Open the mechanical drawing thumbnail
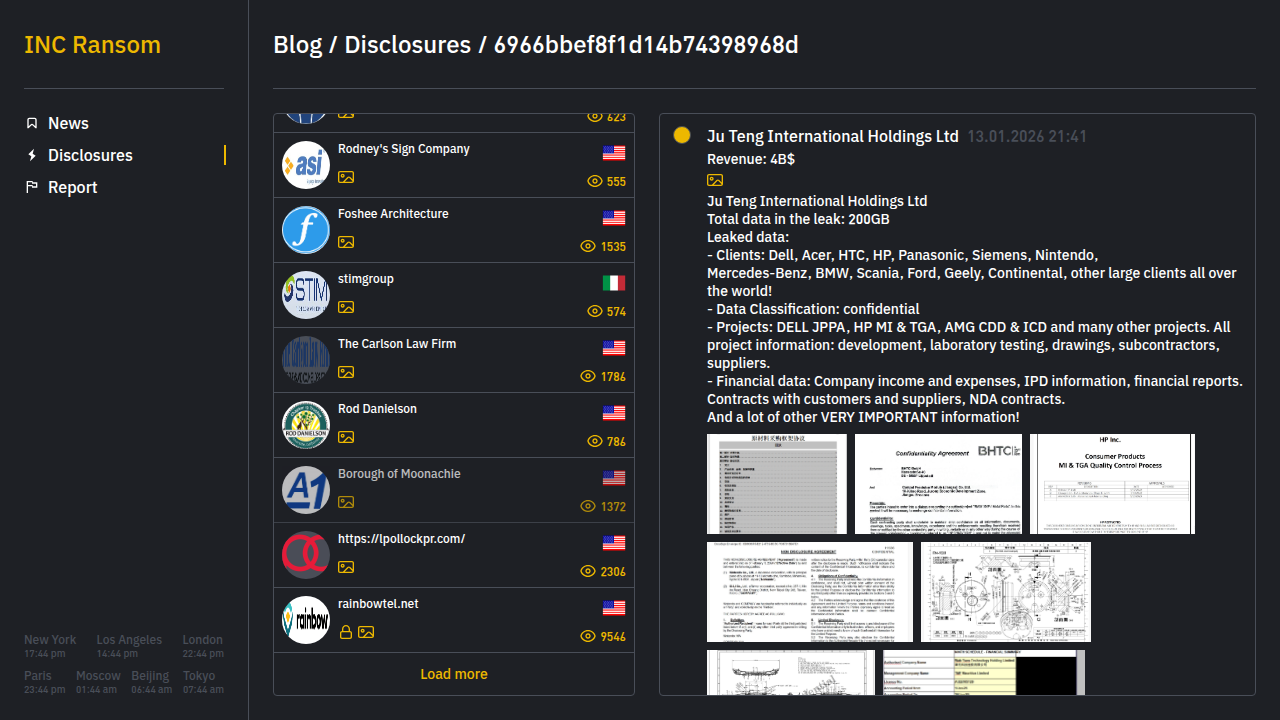 coord(1005,592)
